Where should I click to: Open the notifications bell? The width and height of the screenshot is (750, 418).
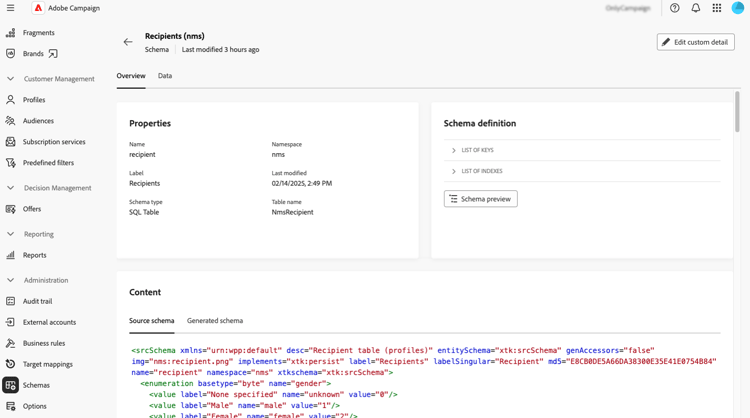click(x=696, y=8)
